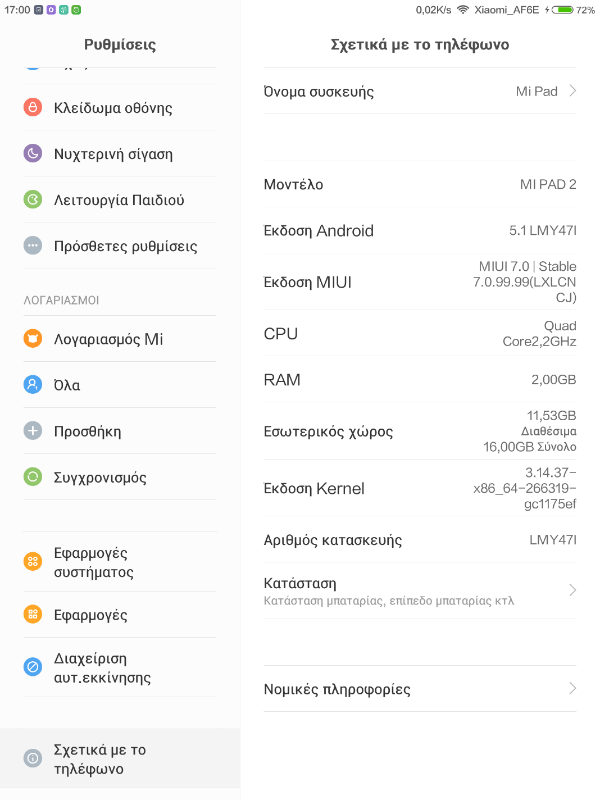Screen dimensions: 600x800
Task: Tap the Πρόσθετες ρυθμίσεις three-dot icon
Action: click(x=33, y=246)
